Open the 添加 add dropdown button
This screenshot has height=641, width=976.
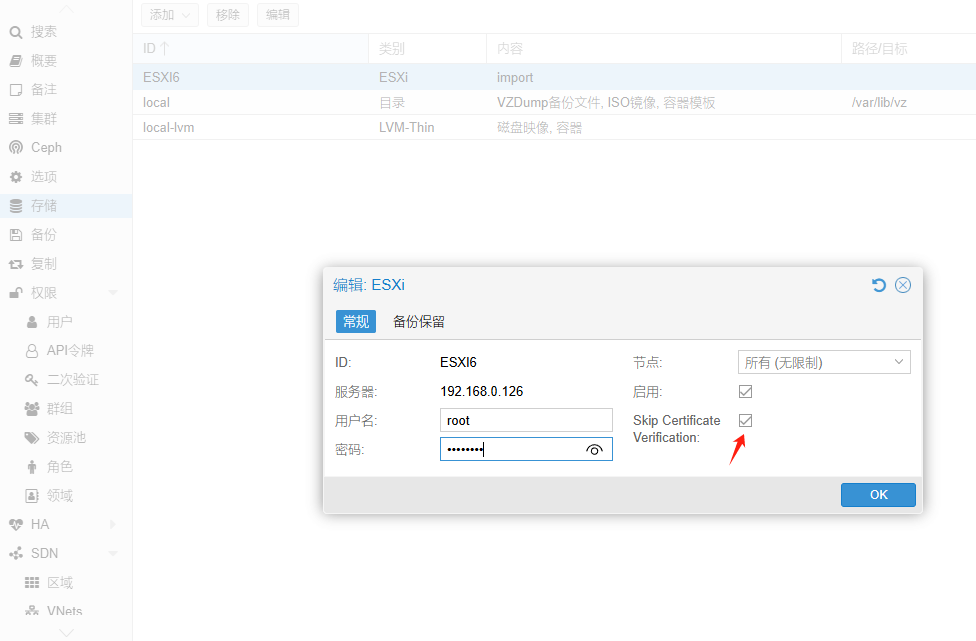(169, 15)
